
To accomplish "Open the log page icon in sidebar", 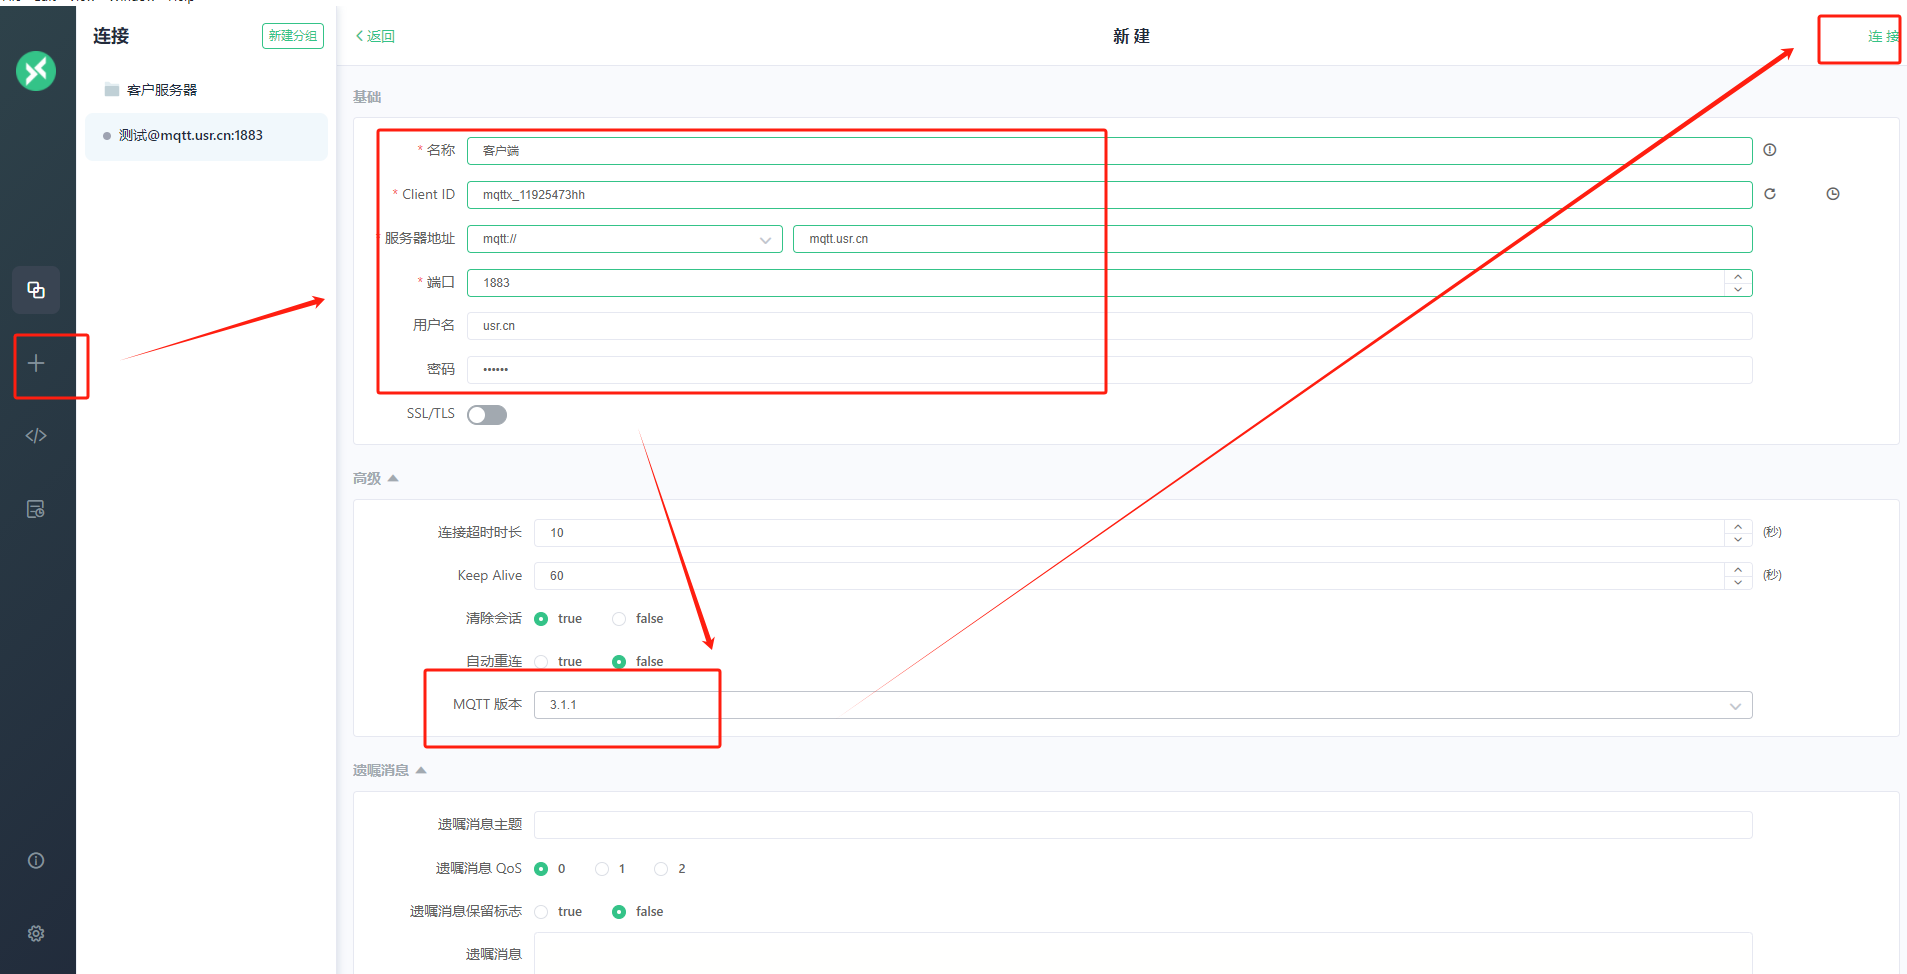I will click(36, 509).
